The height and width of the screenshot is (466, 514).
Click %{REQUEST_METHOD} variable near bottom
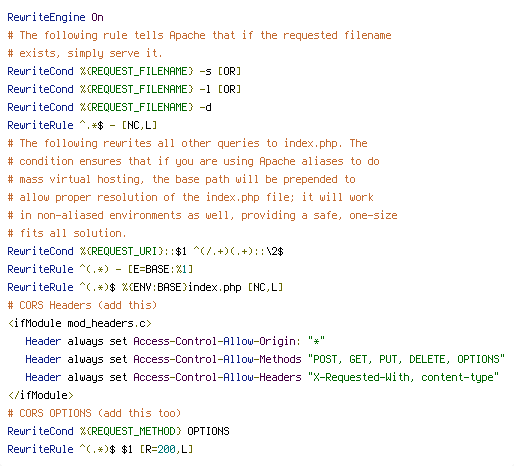pos(130,431)
